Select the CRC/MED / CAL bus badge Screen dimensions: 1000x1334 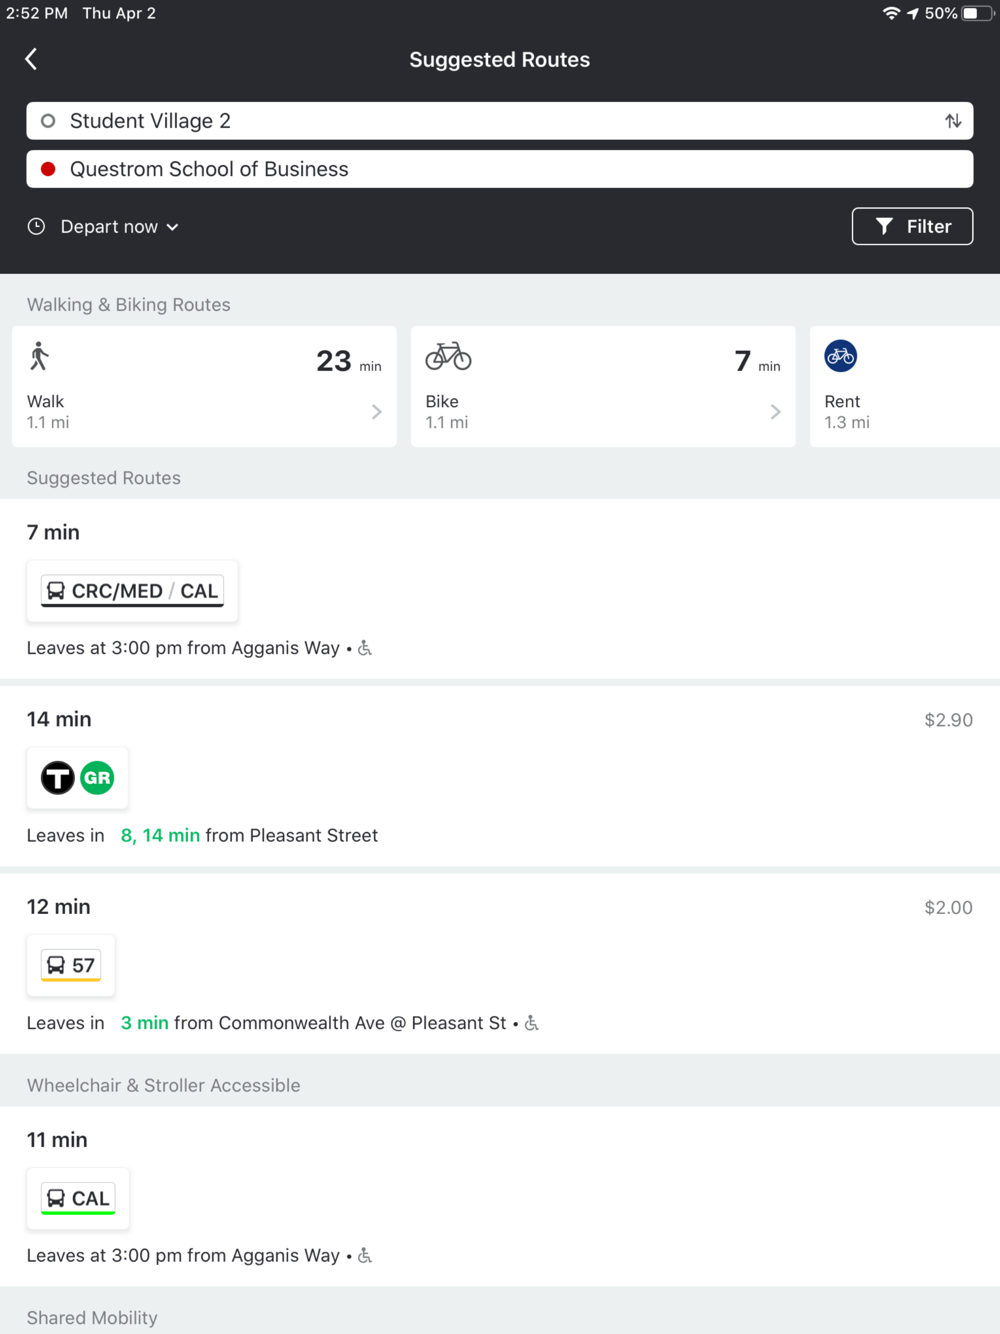click(132, 591)
